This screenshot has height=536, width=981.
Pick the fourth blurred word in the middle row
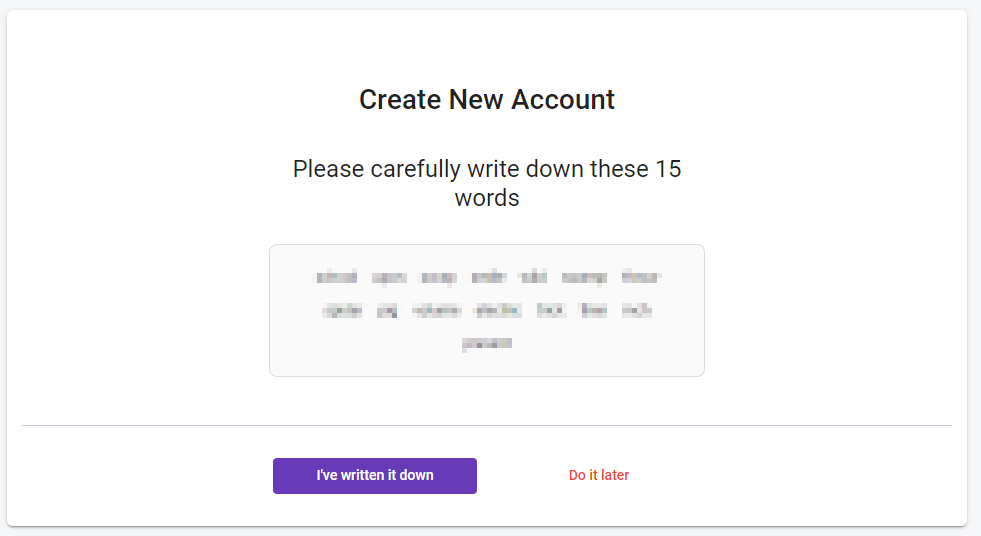(x=497, y=311)
